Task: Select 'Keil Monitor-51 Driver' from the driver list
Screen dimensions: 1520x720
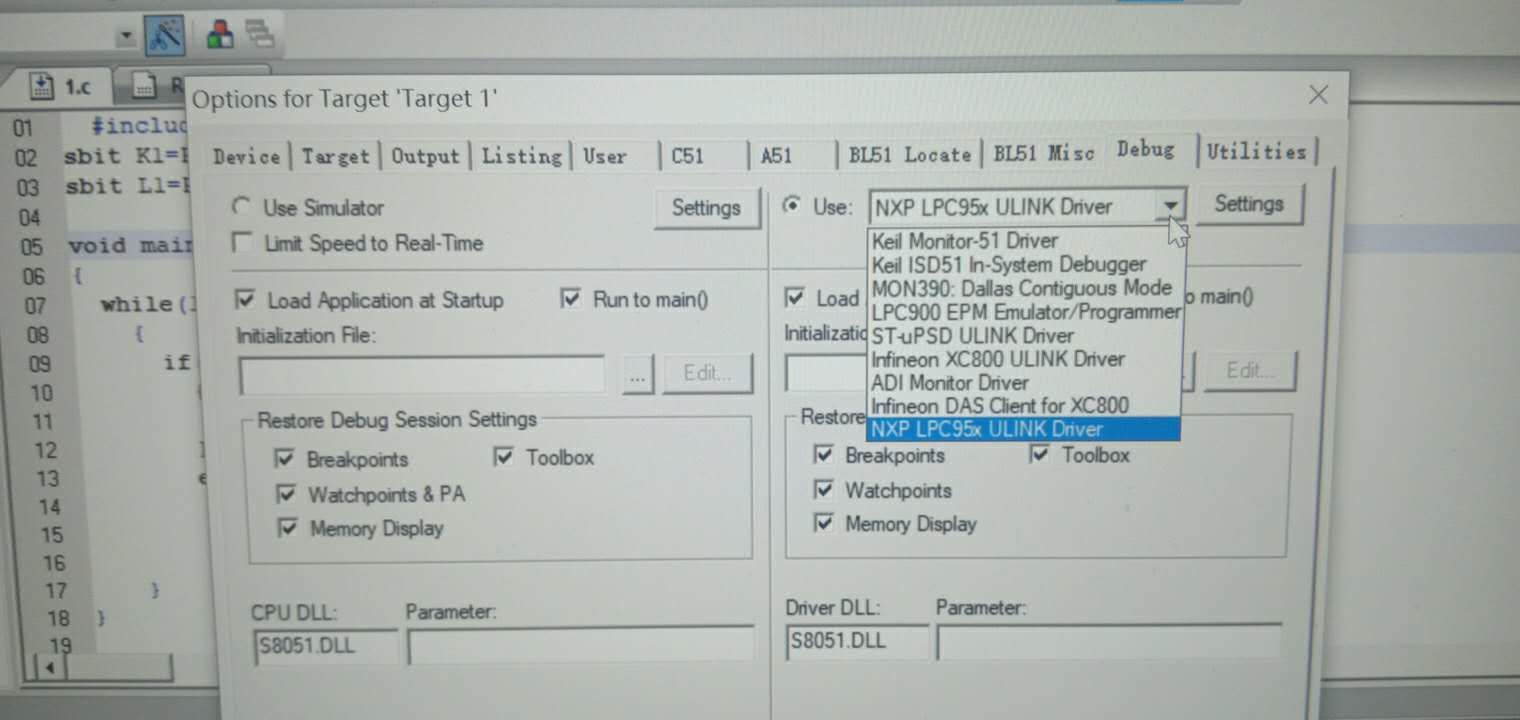Action: pos(965,240)
